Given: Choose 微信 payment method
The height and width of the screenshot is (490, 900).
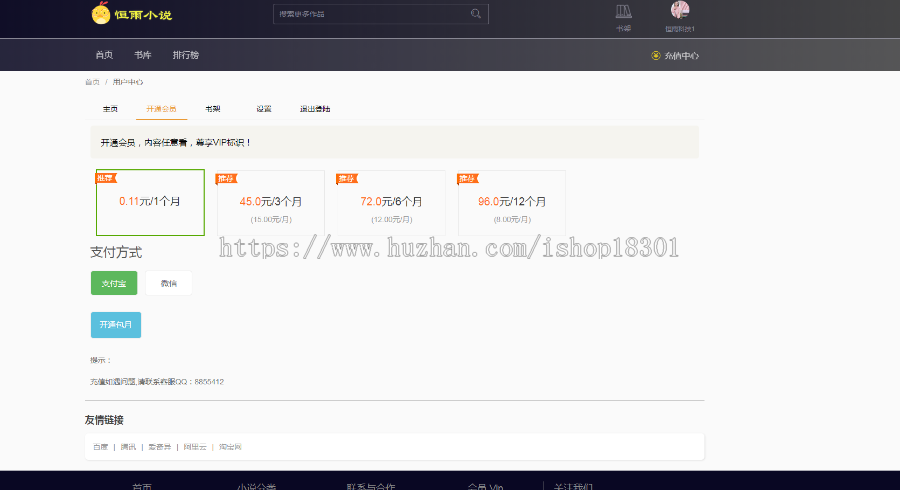Looking at the screenshot, I should click(169, 283).
